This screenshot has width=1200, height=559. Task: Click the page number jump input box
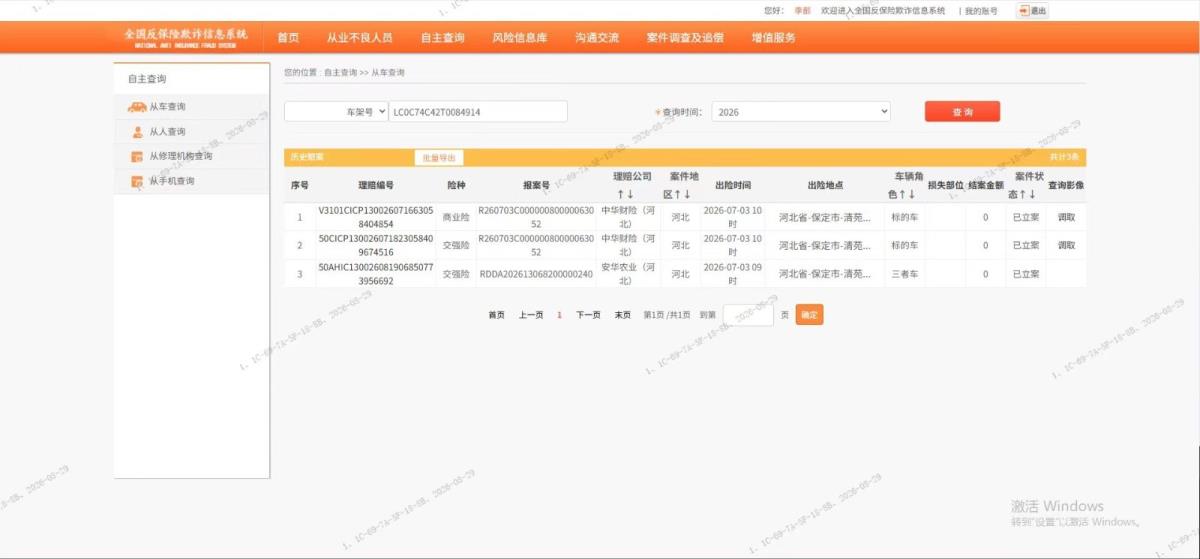click(x=748, y=315)
